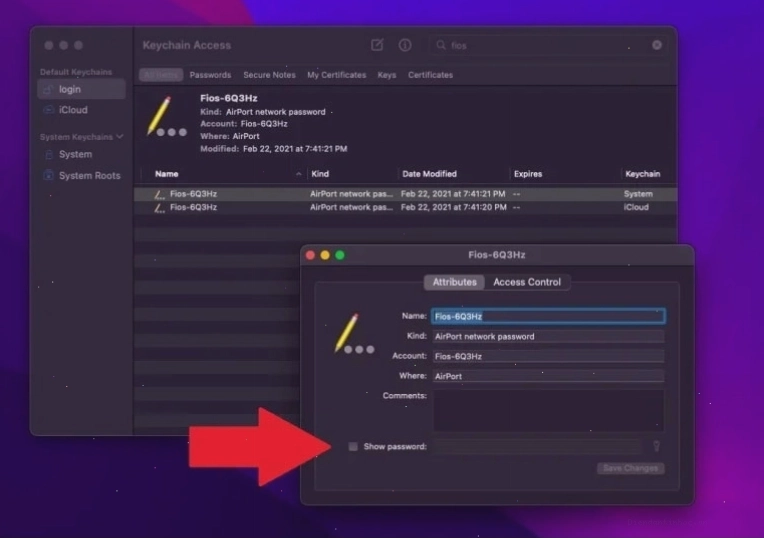Viewport: 764px width, 539px height.
Task: Sort by the Expires column header
Action: (x=528, y=174)
